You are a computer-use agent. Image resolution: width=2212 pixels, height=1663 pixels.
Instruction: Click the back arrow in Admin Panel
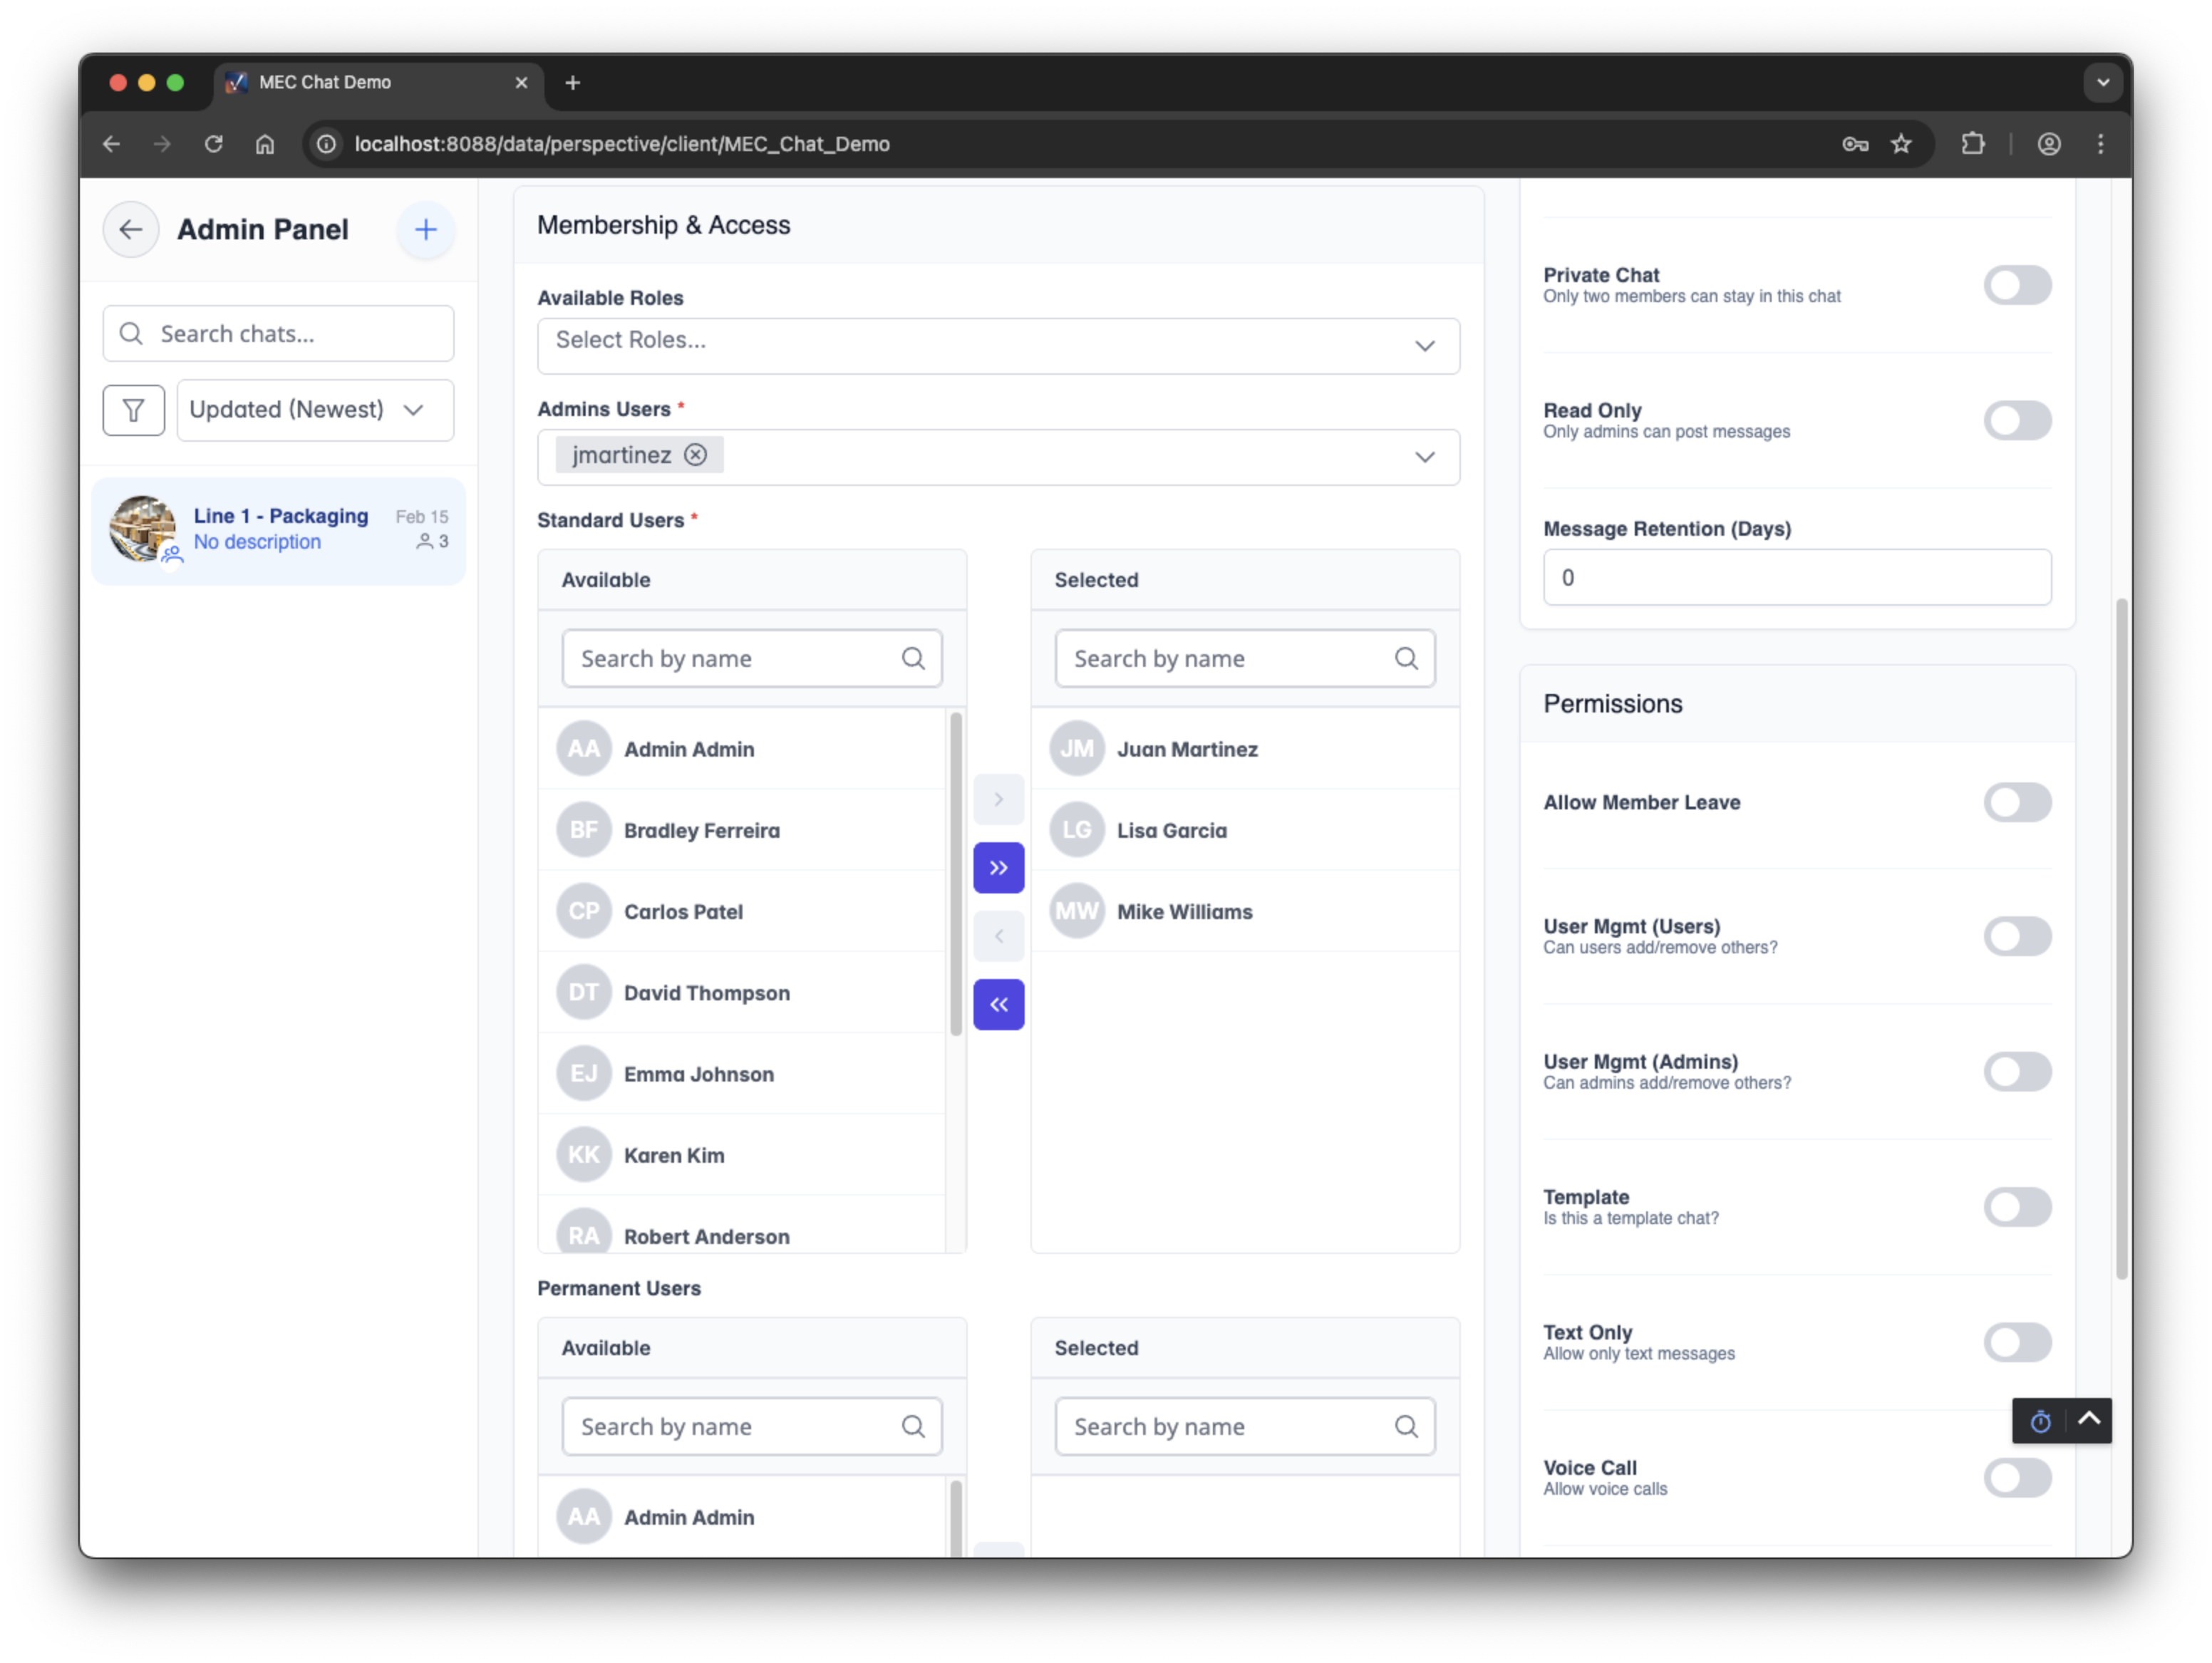(130, 229)
